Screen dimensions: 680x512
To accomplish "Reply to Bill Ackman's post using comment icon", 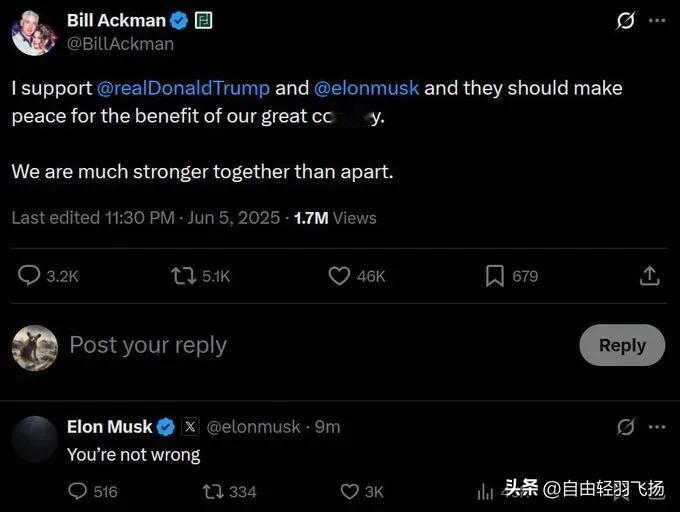I will pos(30,276).
